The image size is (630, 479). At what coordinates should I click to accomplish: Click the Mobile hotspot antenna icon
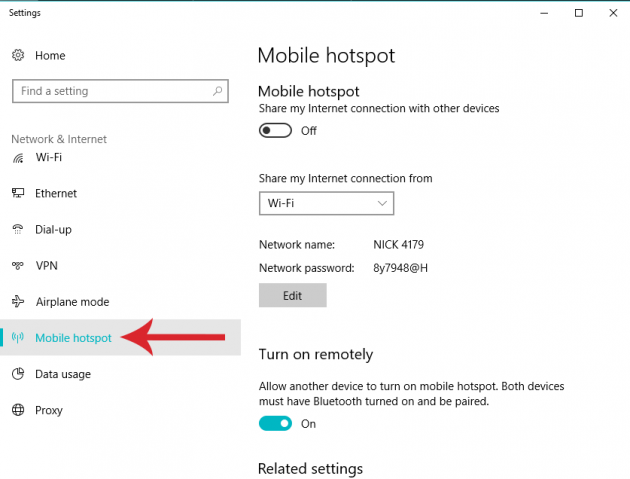18,338
